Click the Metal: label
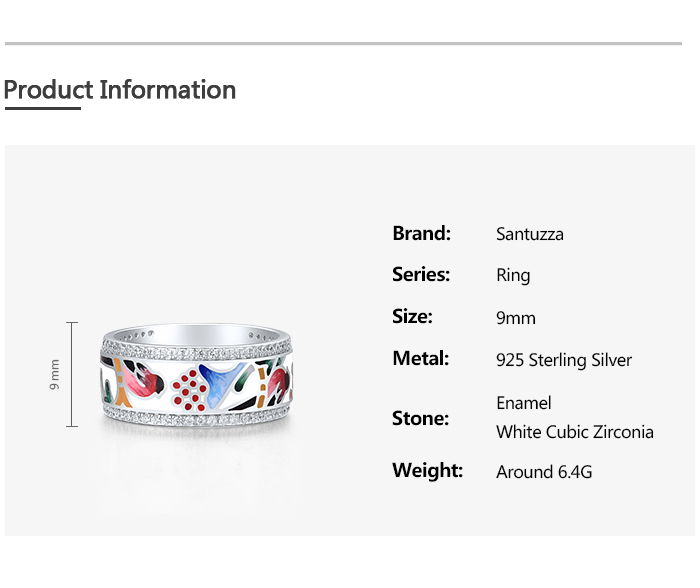The image size is (700, 588). tap(420, 358)
